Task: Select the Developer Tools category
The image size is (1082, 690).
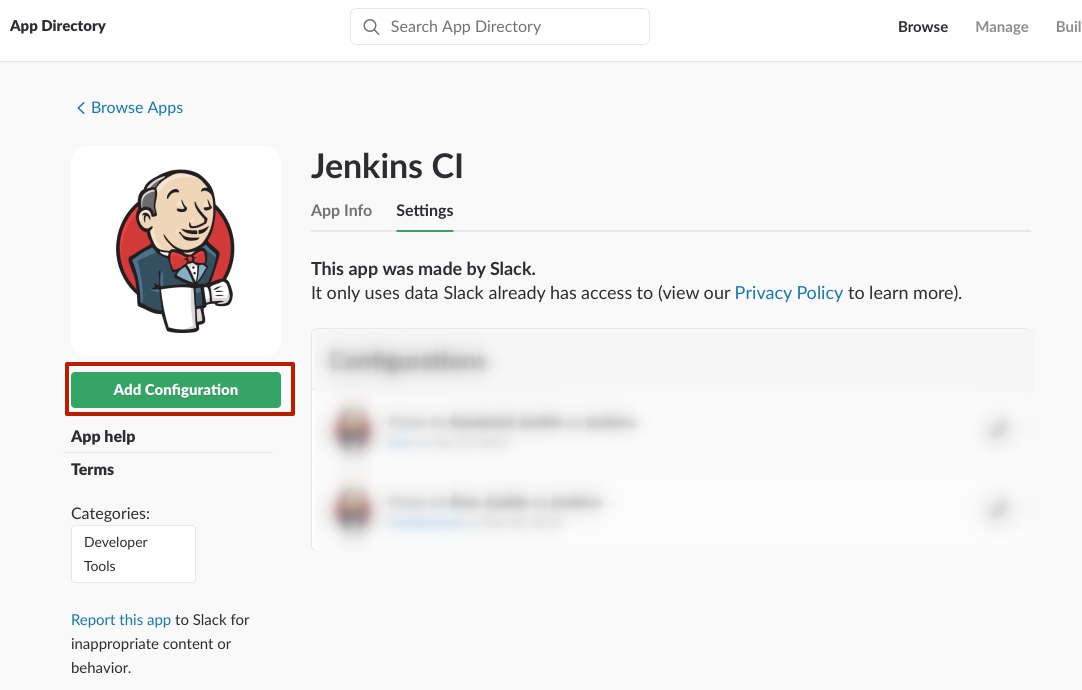Action: tap(133, 554)
